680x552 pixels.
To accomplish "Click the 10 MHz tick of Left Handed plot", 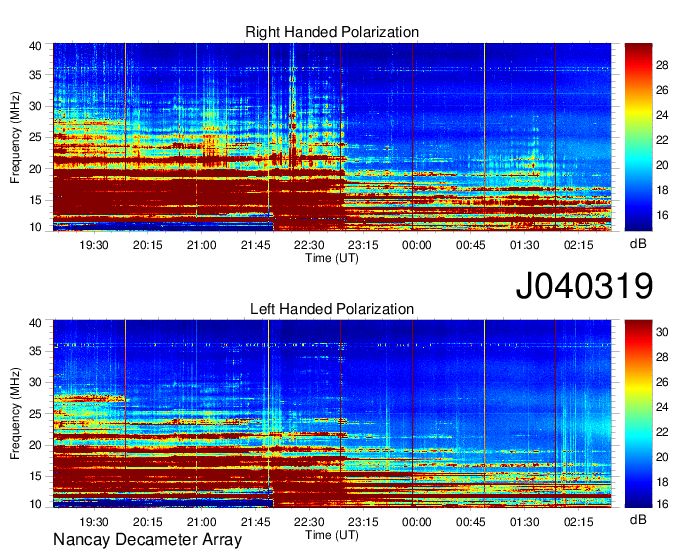I will point(35,504).
